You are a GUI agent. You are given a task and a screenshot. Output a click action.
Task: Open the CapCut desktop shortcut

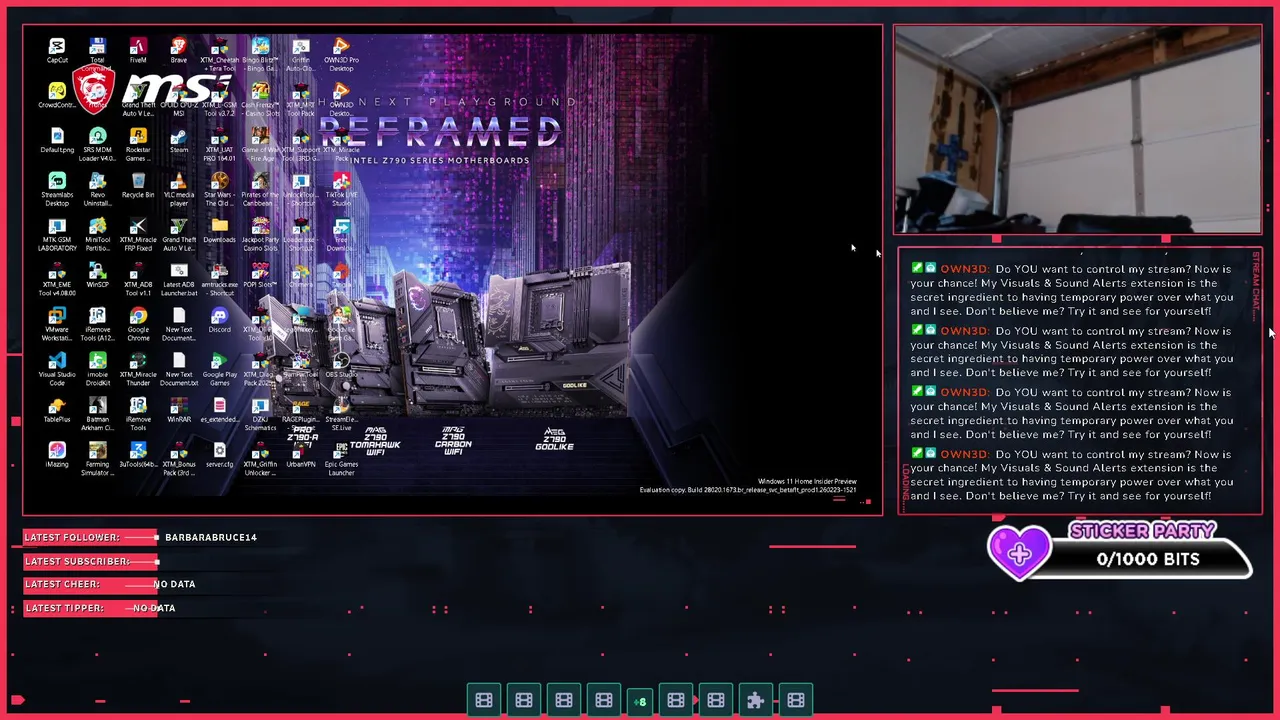[x=57, y=51]
